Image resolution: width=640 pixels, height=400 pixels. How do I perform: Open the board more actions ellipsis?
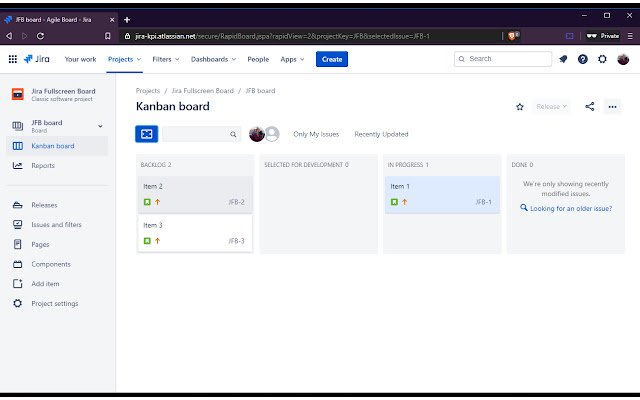pyautogui.click(x=612, y=107)
